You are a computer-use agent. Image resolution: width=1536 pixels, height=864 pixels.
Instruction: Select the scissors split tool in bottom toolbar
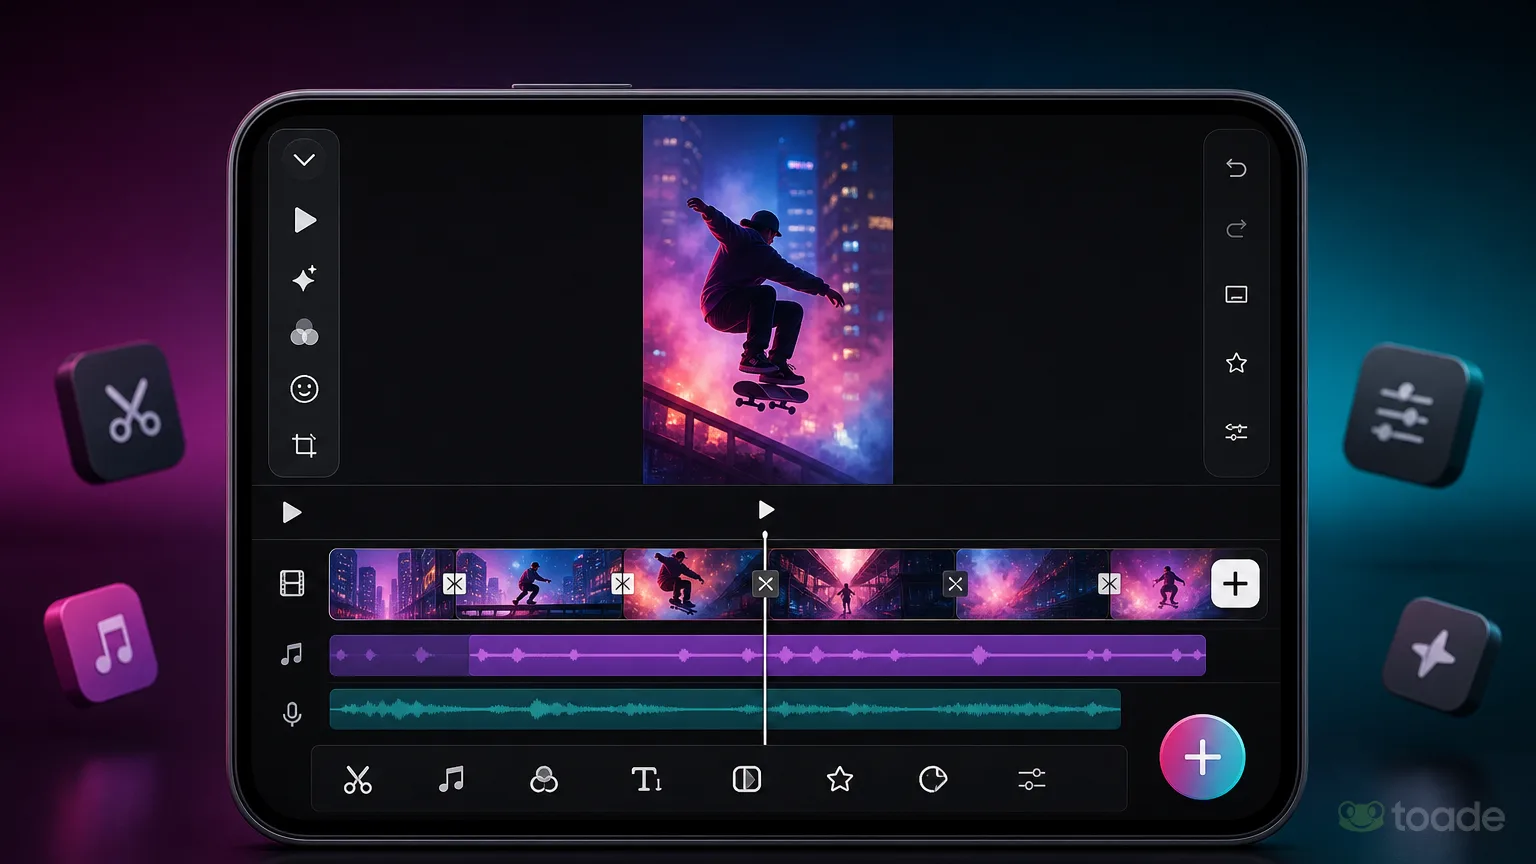[x=358, y=779]
